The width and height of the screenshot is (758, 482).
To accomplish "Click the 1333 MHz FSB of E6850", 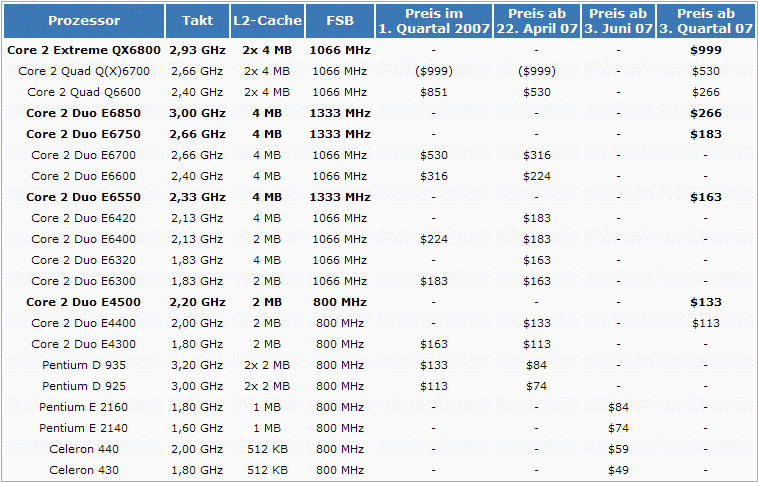I will point(340,113).
